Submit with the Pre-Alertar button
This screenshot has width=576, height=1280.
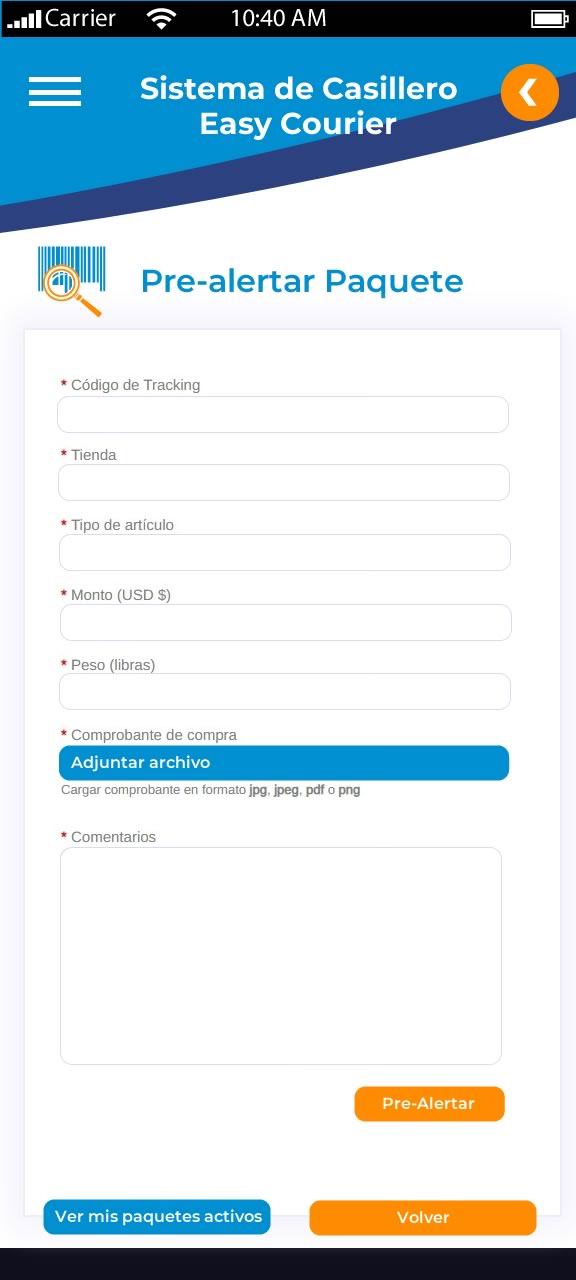coord(429,1104)
